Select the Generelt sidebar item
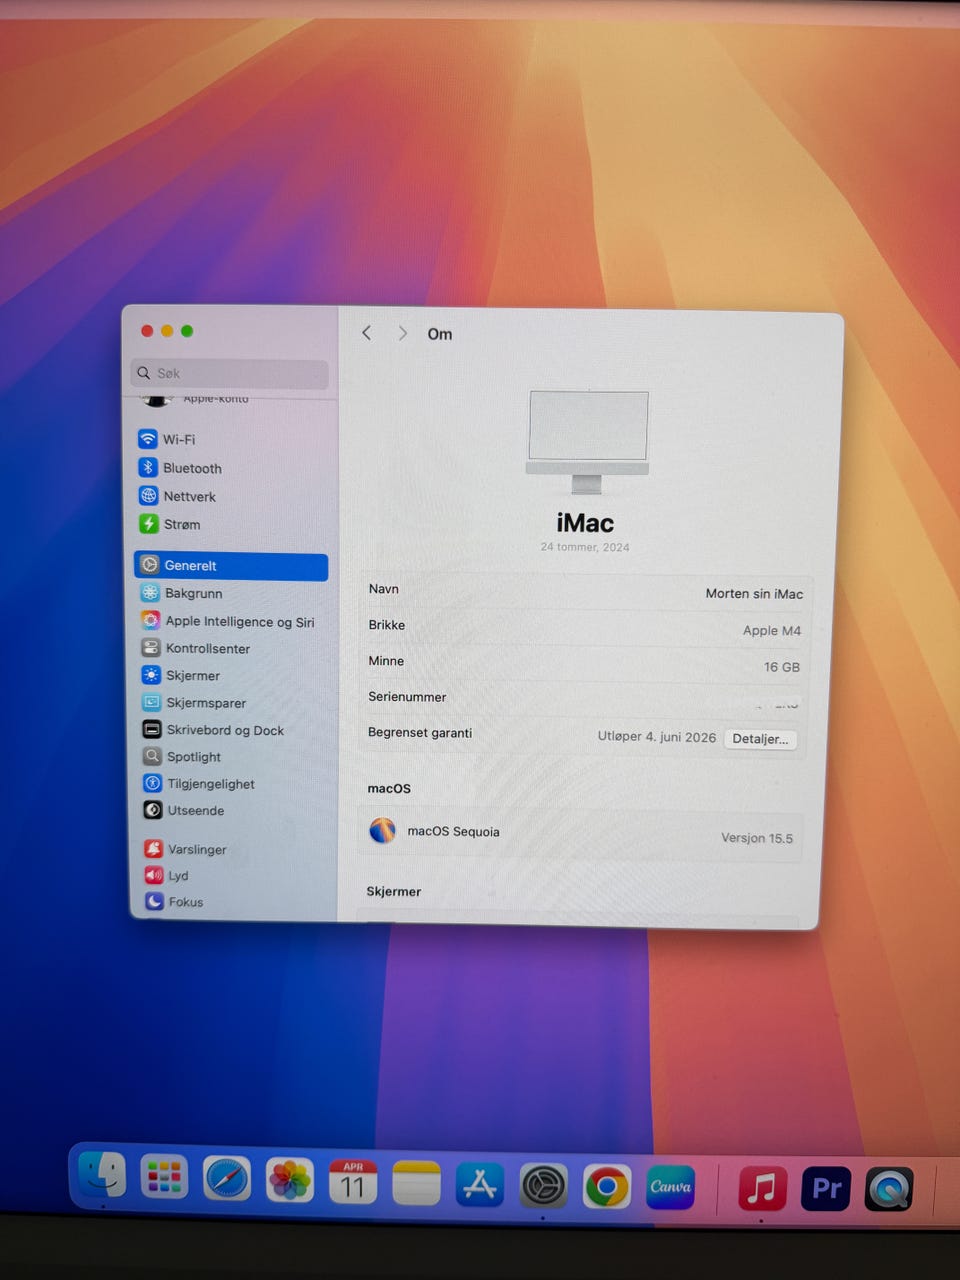Screen dimensions: 960x1280 [x=231, y=566]
